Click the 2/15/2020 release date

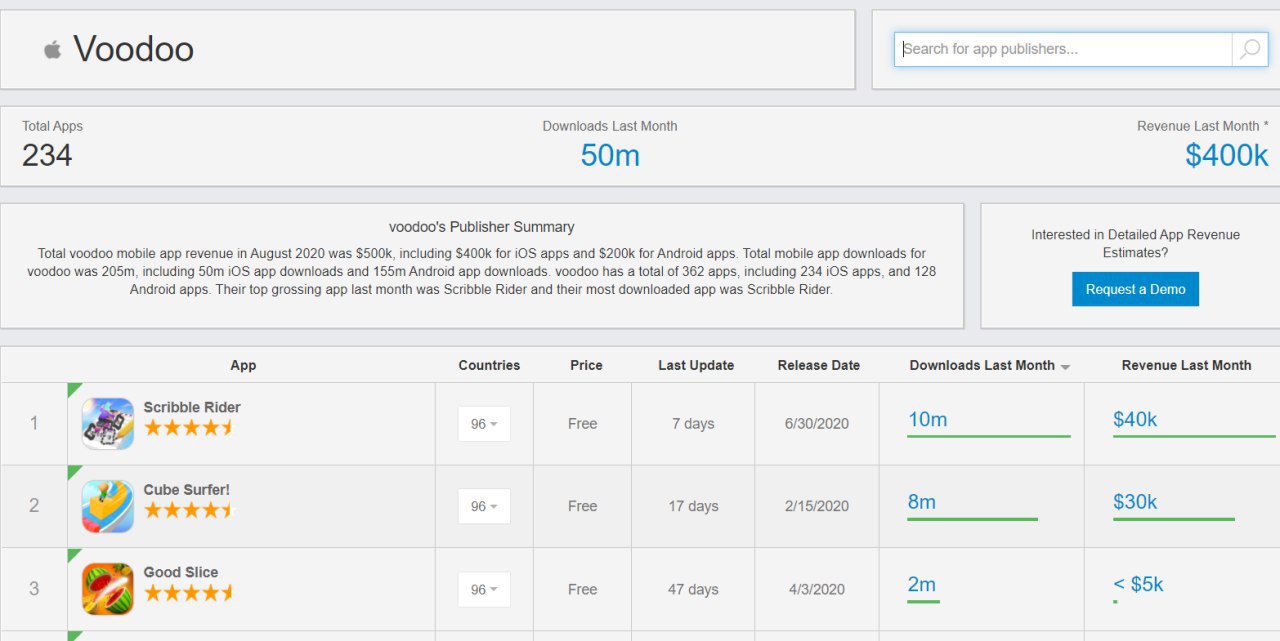(817, 506)
